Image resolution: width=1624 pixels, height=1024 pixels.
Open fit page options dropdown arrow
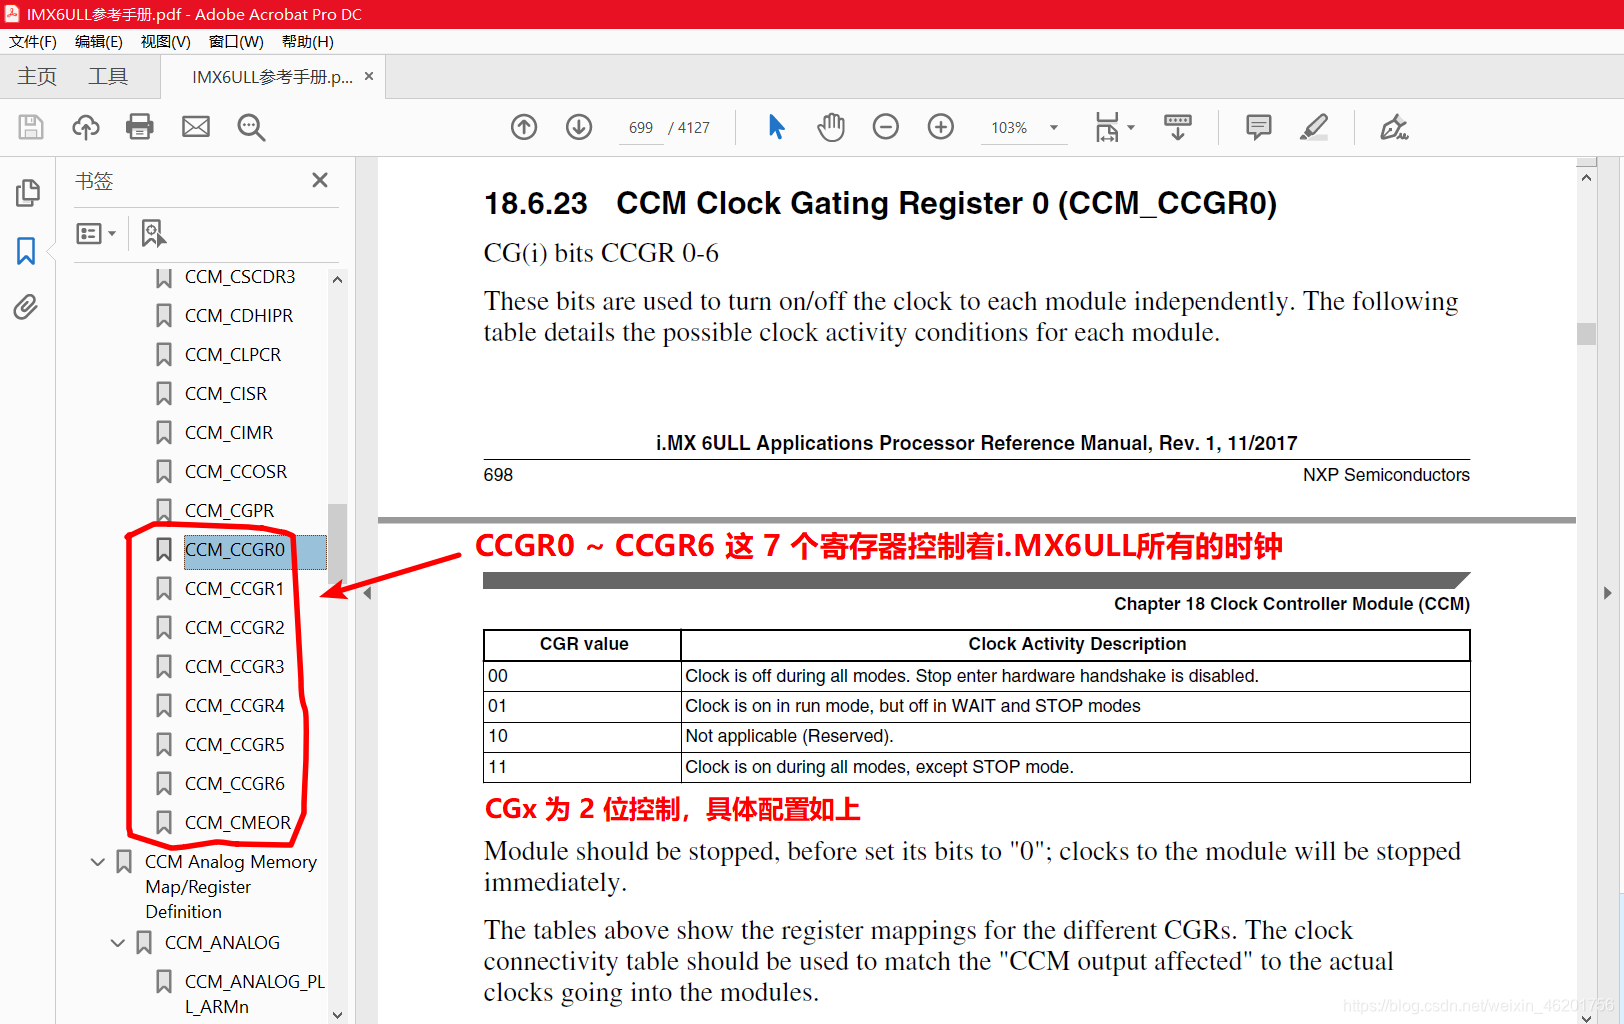click(x=1131, y=127)
